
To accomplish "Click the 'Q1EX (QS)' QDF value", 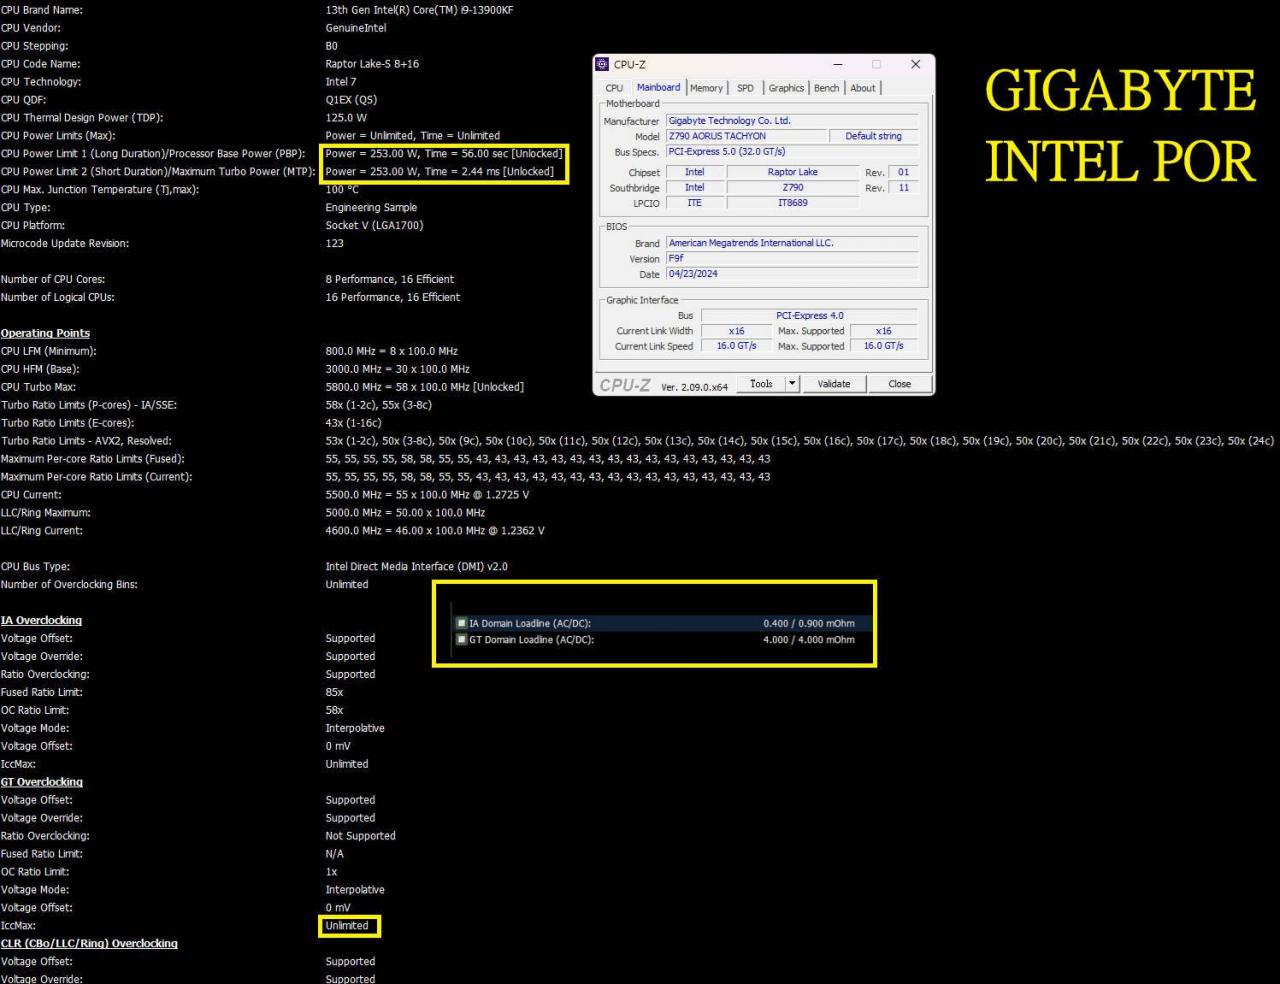I will 351,100.
